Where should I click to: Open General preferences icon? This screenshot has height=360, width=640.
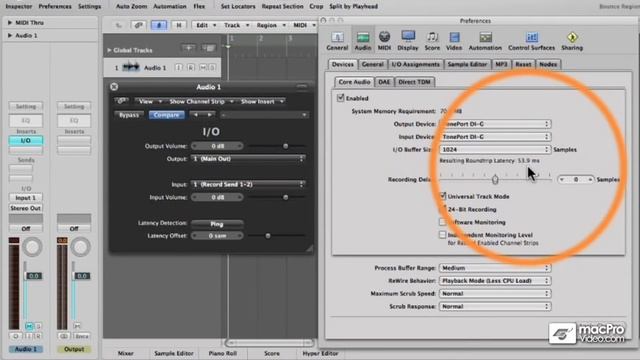[337, 41]
